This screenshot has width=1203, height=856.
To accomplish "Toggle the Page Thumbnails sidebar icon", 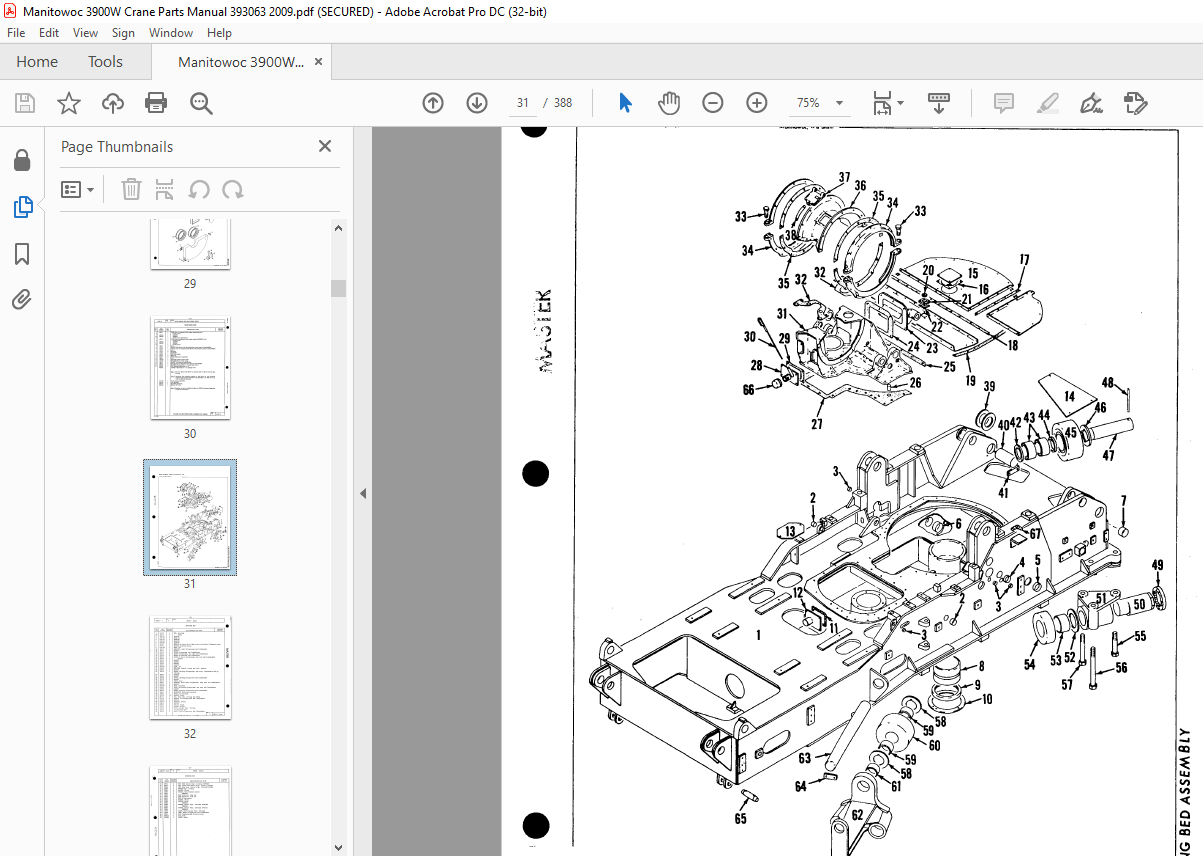I will click(23, 207).
